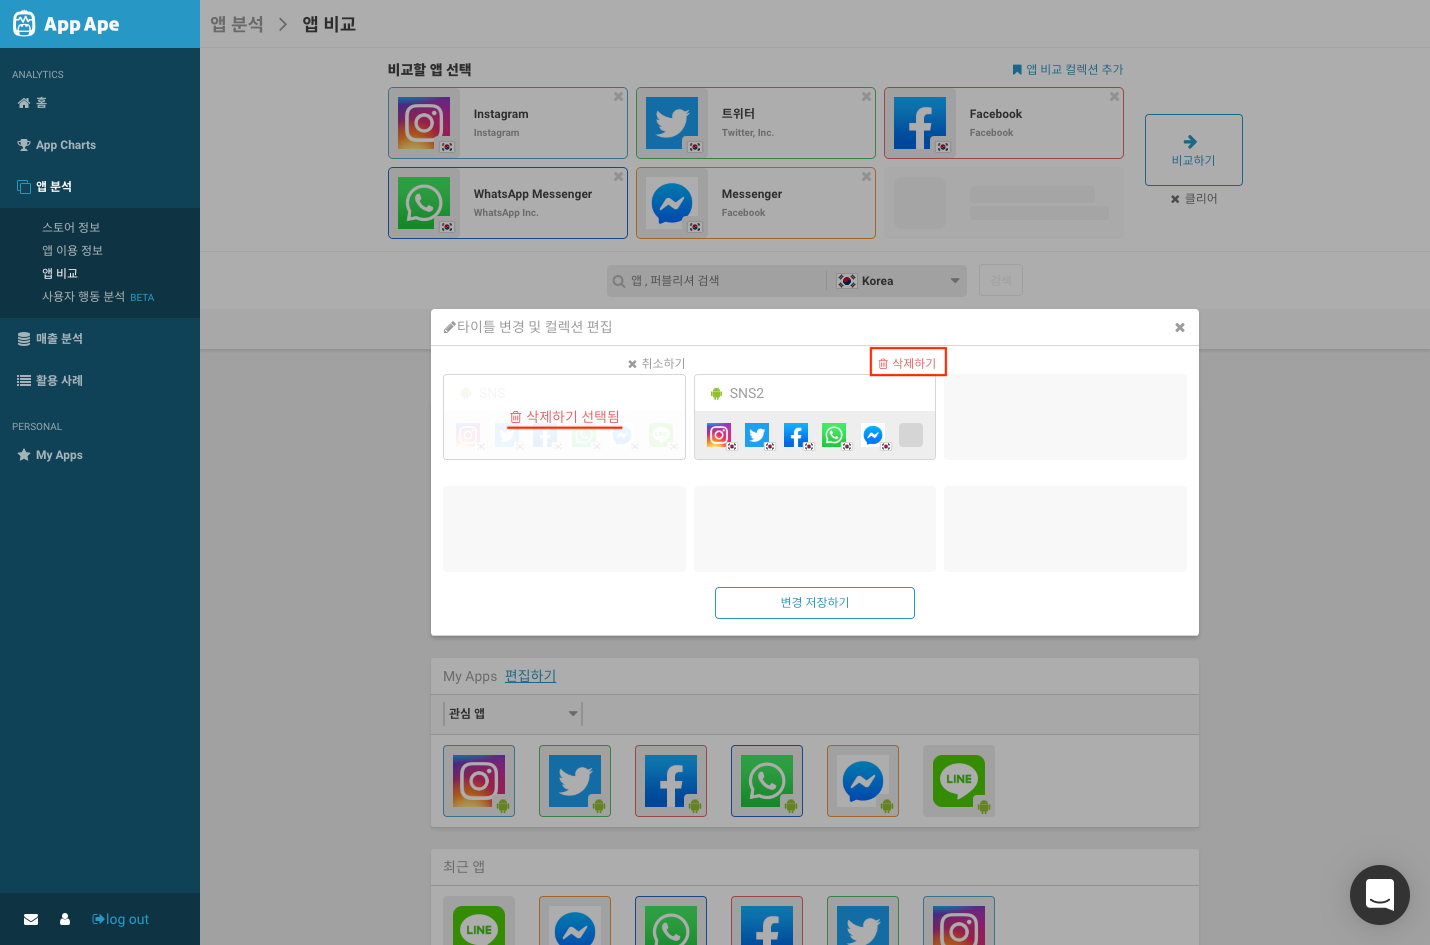Screen dimensions: 1430x945
Task: Click 삭제하기 above SNS2 collection
Action: coord(908,363)
